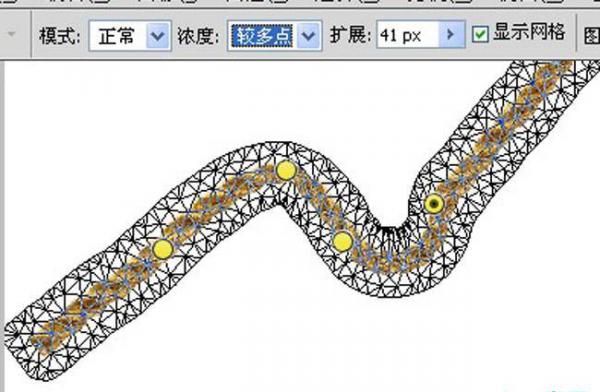This screenshot has width=600, height=392.
Task: Select the yellow pin at mesh peak
Action: (x=286, y=170)
